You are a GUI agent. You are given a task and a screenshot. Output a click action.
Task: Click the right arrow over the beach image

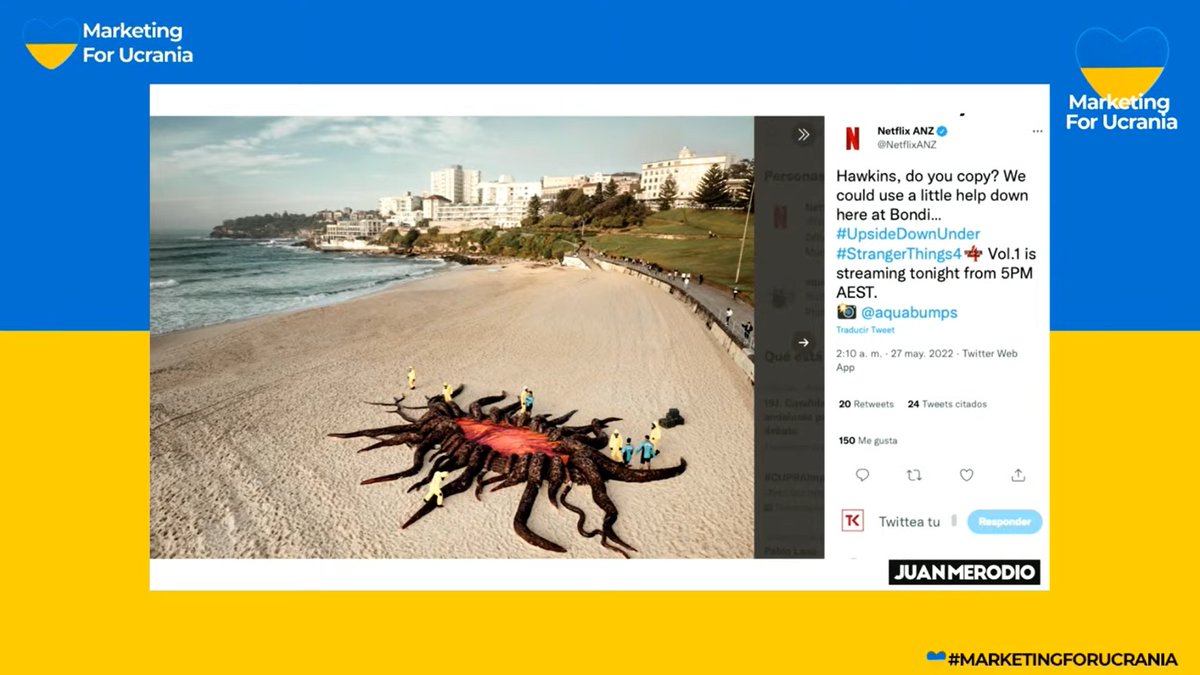tap(803, 342)
